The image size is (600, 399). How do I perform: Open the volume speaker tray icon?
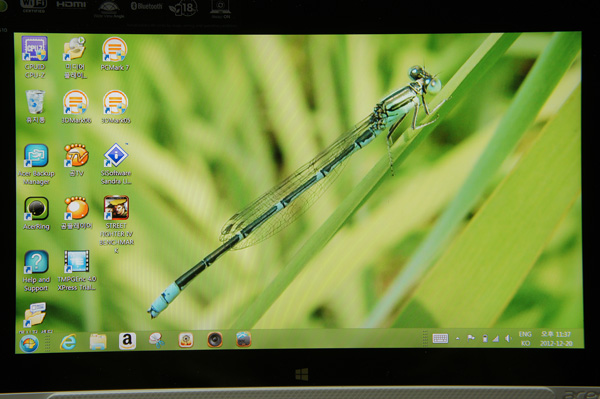[x=508, y=338]
